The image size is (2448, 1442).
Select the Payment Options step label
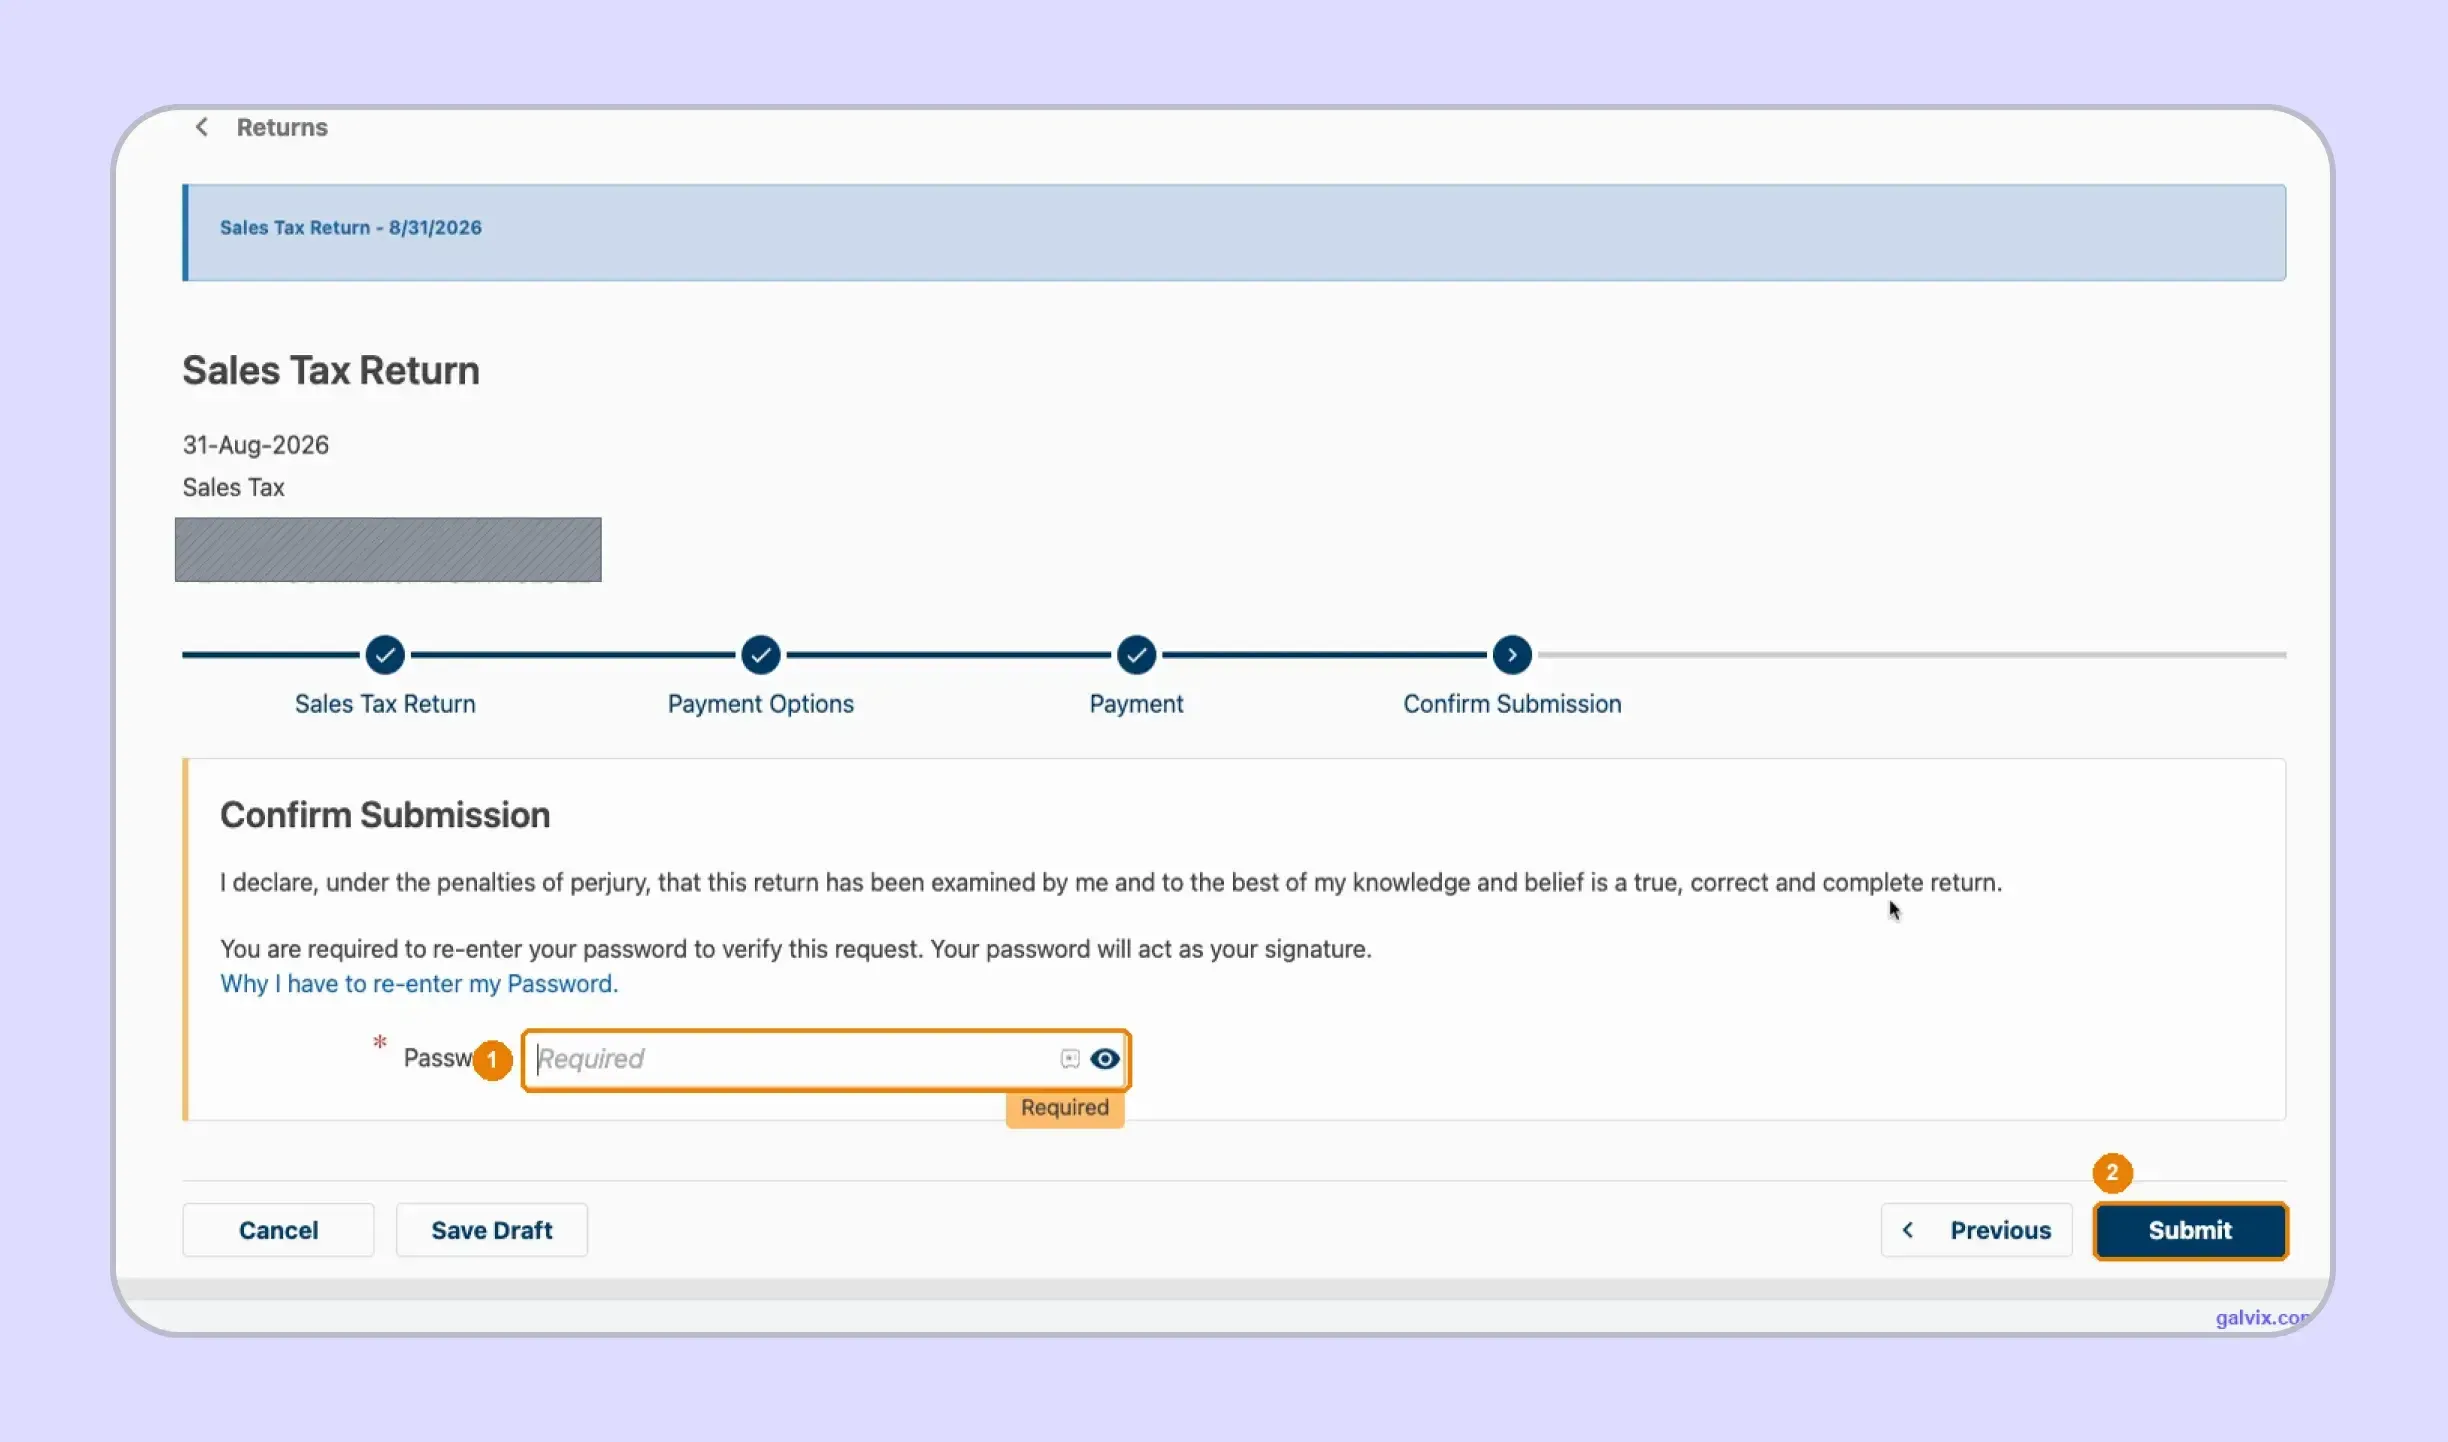click(761, 704)
